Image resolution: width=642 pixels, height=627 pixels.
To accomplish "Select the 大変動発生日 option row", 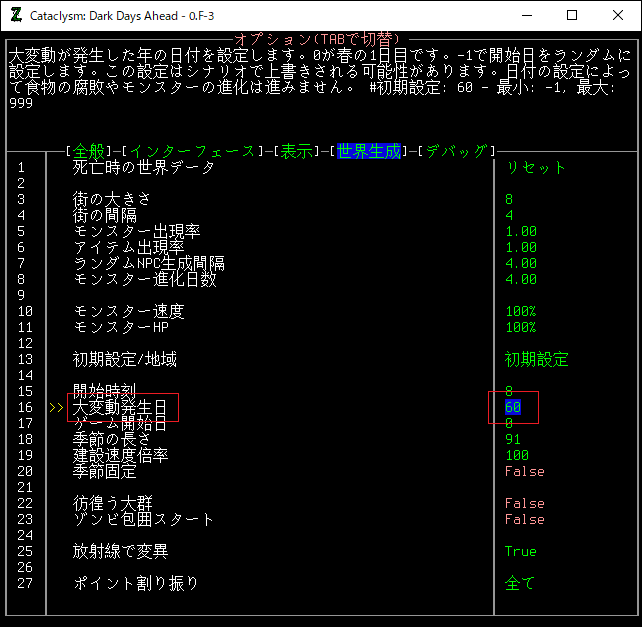I will pyautogui.click(x=120, y=407).
